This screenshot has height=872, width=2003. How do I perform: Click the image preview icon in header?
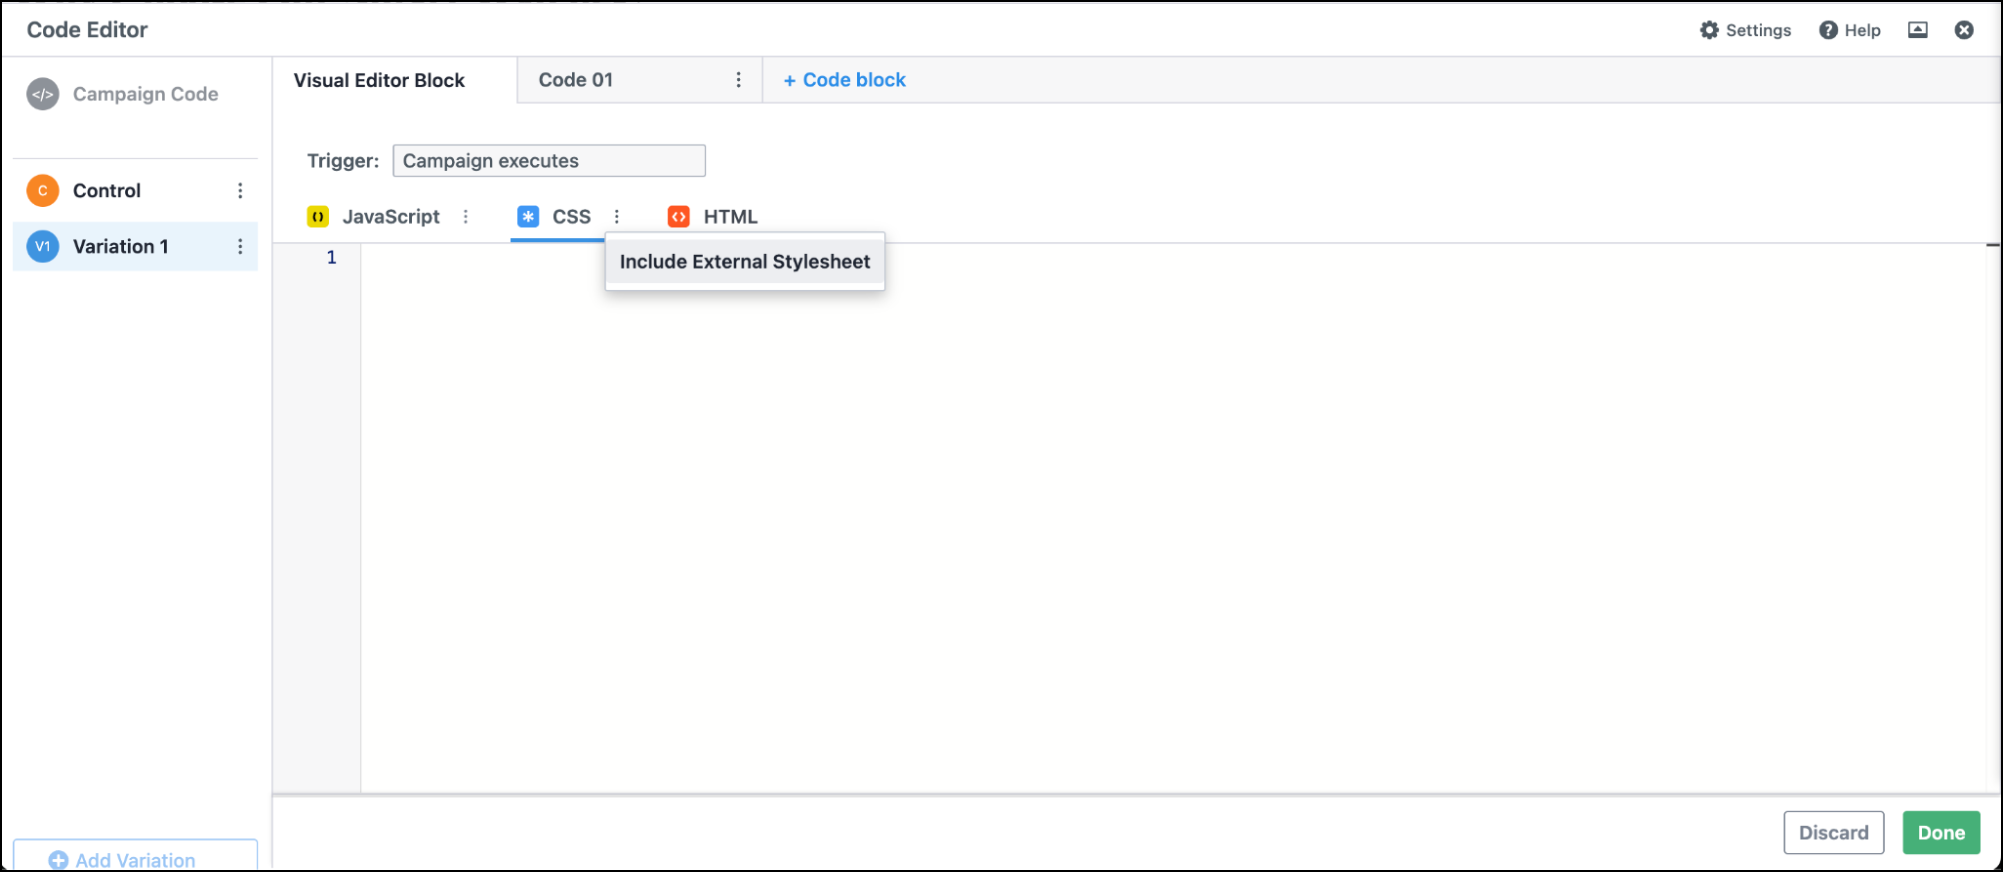(1918, 30)
